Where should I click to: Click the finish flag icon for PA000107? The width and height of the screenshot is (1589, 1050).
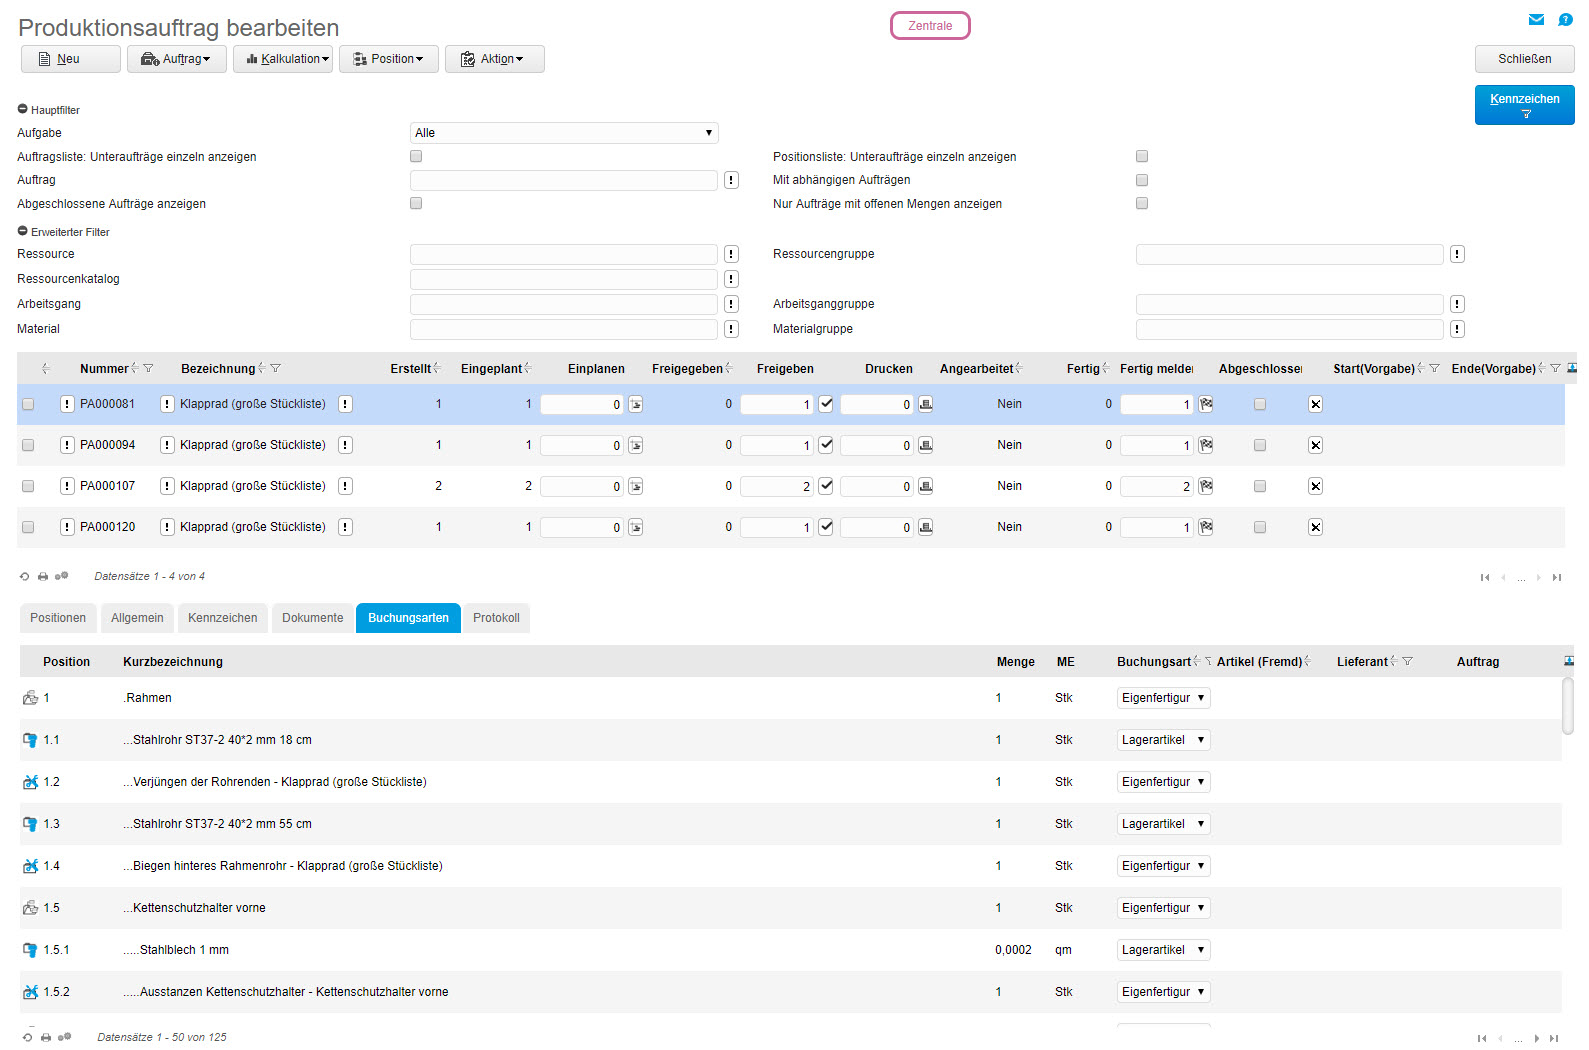tap(1206, 486)
